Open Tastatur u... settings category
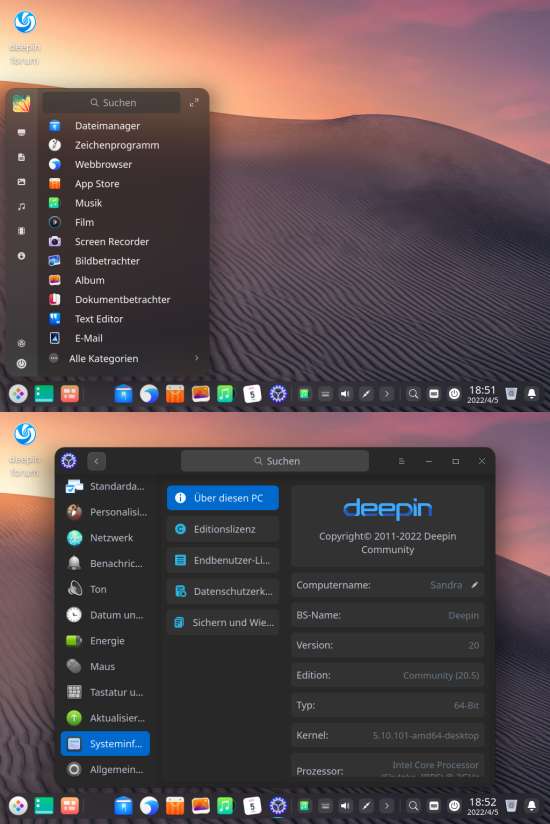550x824 pixels. coord(105,692)
